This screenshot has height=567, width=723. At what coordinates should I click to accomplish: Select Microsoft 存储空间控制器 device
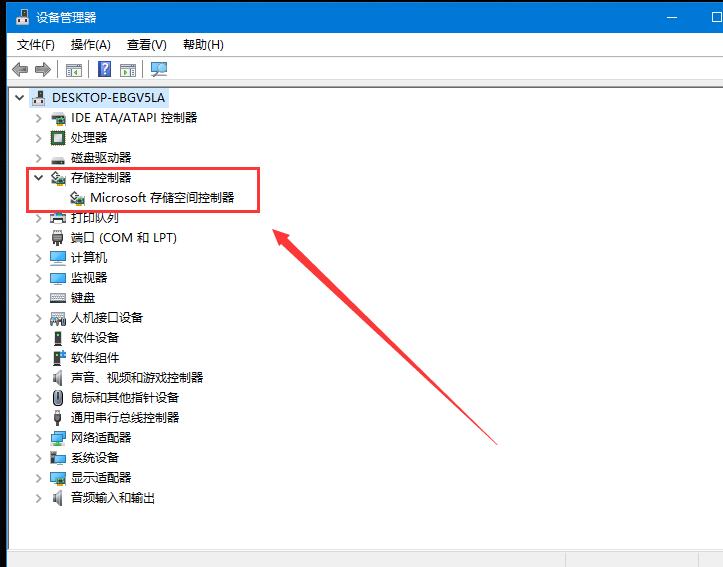[162, 197]
